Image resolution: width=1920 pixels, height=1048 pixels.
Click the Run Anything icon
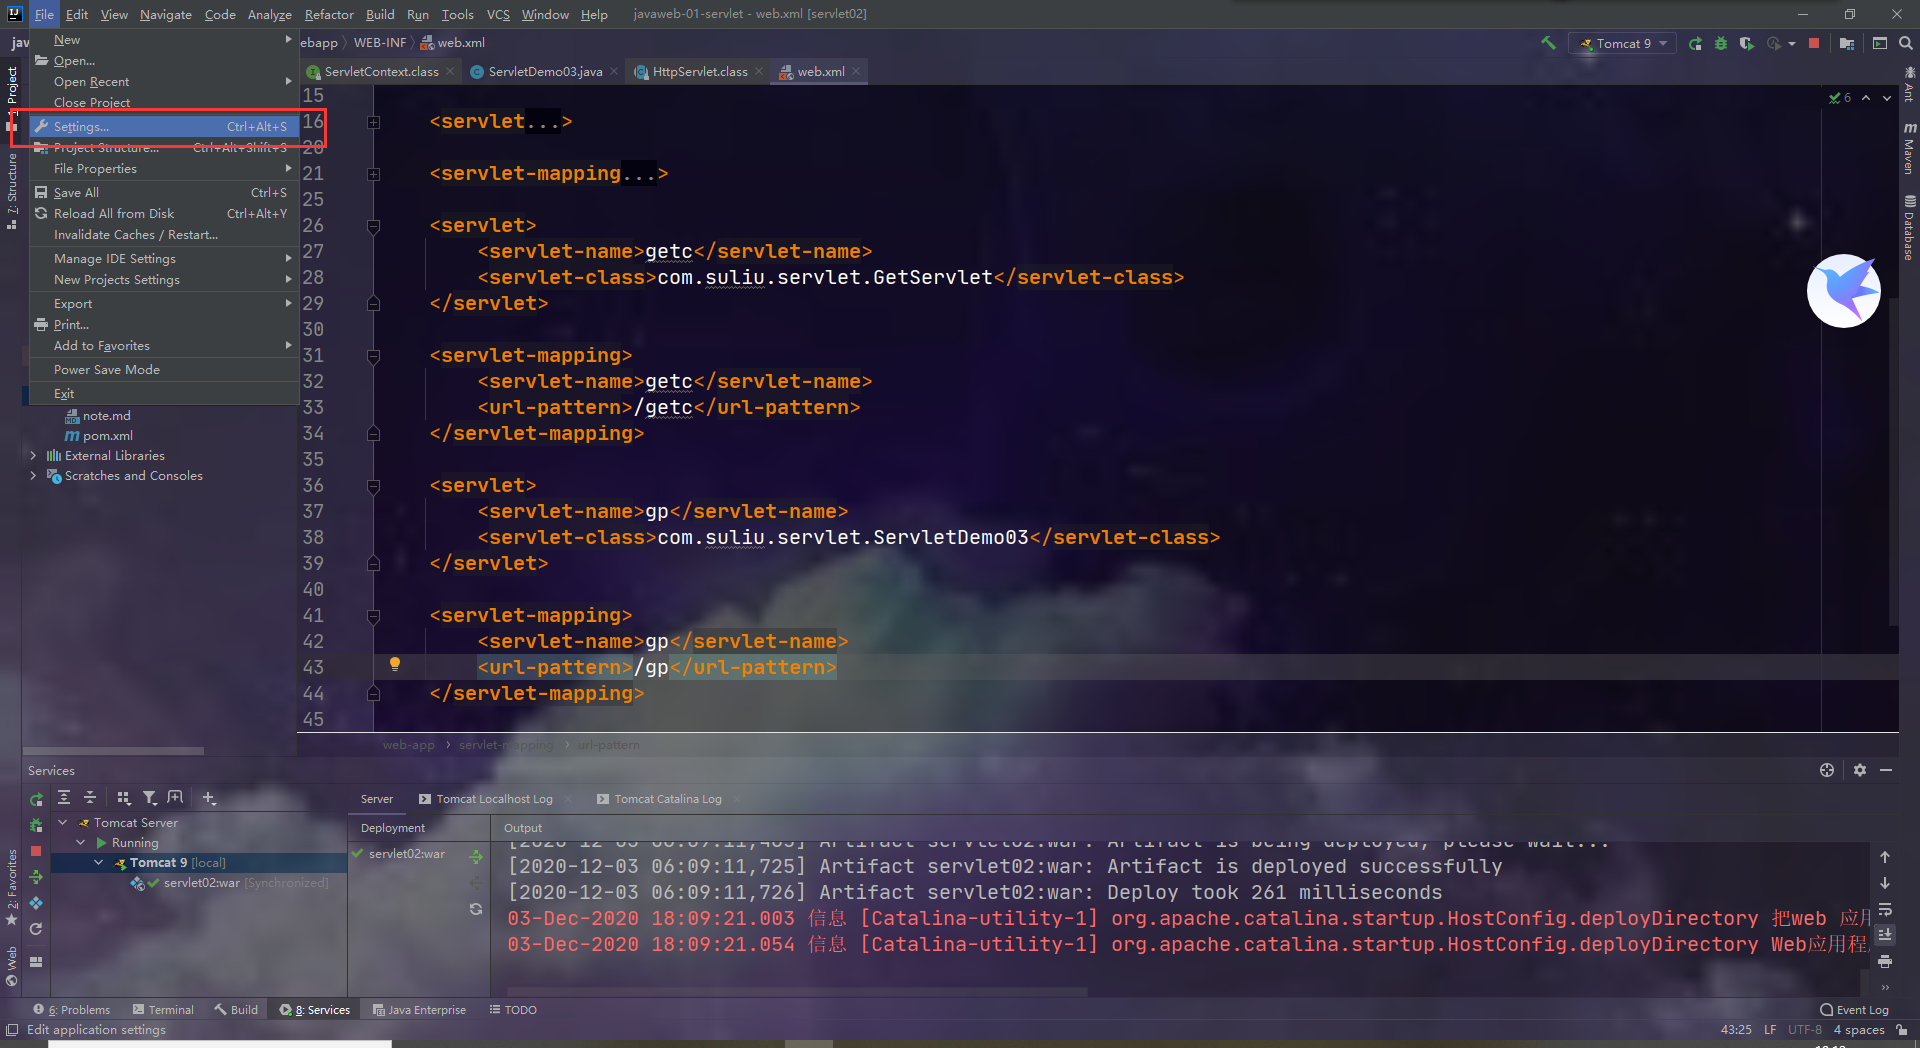click(1880, 43)
